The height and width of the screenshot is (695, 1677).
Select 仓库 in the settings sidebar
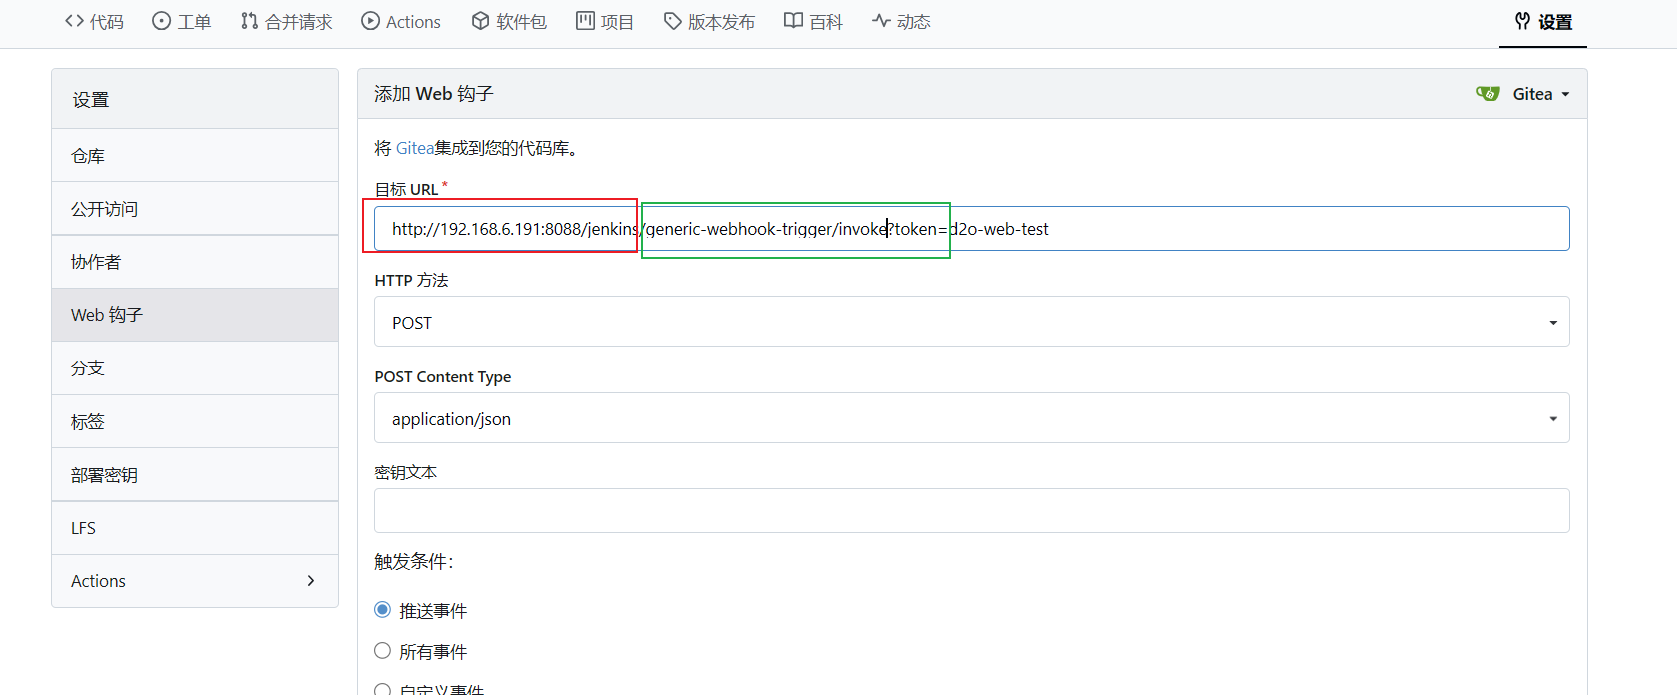pyautogui.click(x=195, y=156)
